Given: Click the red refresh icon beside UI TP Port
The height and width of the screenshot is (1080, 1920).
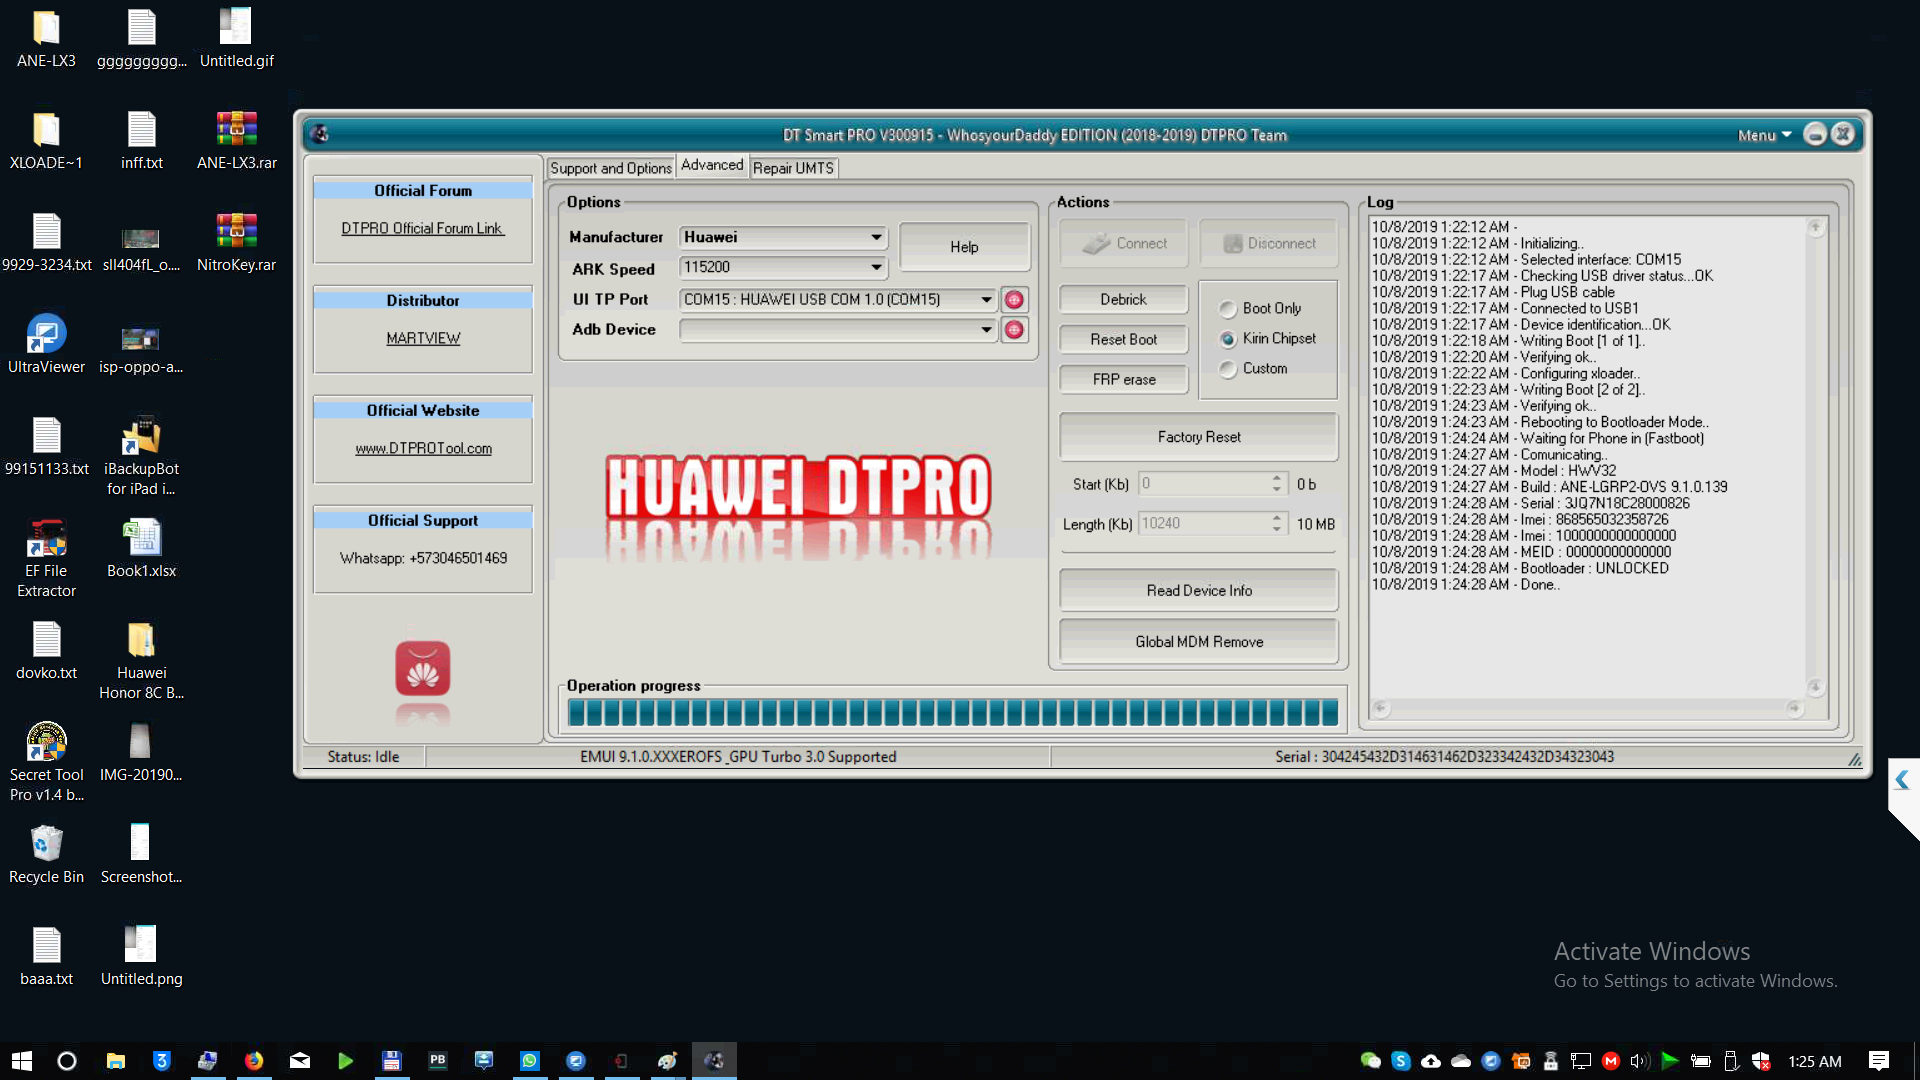Looking at the screenshot, I should tap(1014, 300).
